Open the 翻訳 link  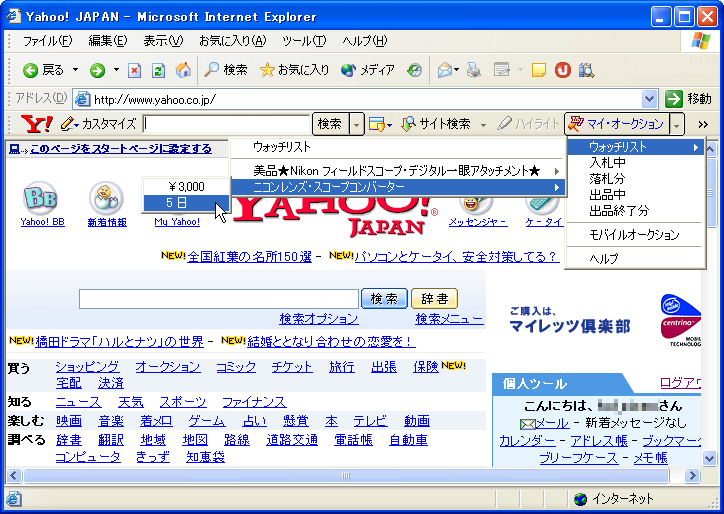[x=111, y=440]
